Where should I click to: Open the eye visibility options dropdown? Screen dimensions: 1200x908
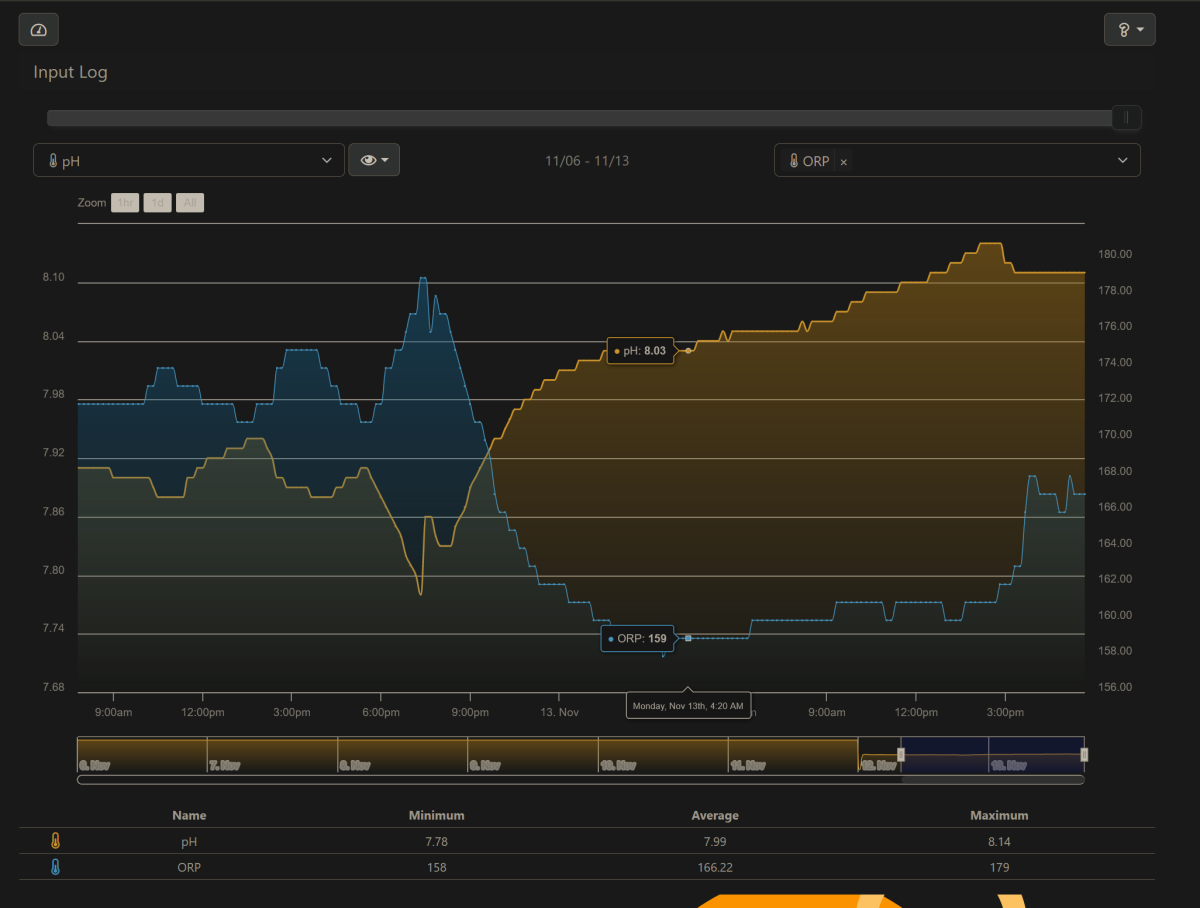point(374,160)
